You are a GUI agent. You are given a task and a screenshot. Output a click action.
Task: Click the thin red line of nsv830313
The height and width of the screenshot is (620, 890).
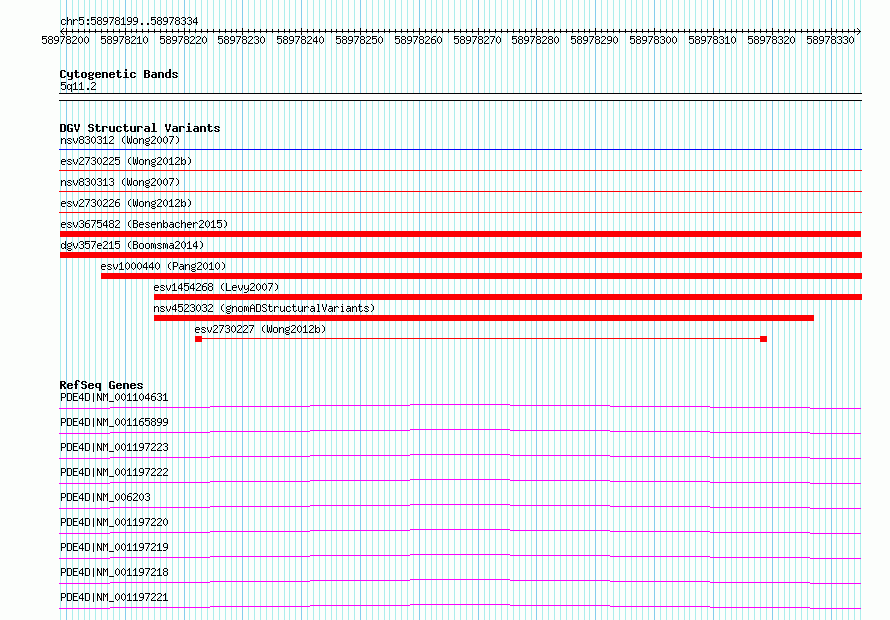[x=461, y=191]
